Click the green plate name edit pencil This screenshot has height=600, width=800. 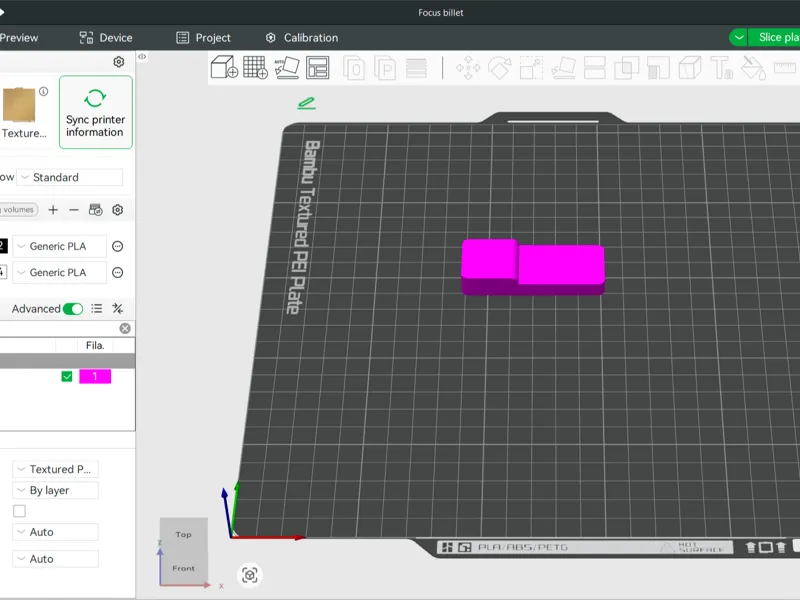(306, 103)
